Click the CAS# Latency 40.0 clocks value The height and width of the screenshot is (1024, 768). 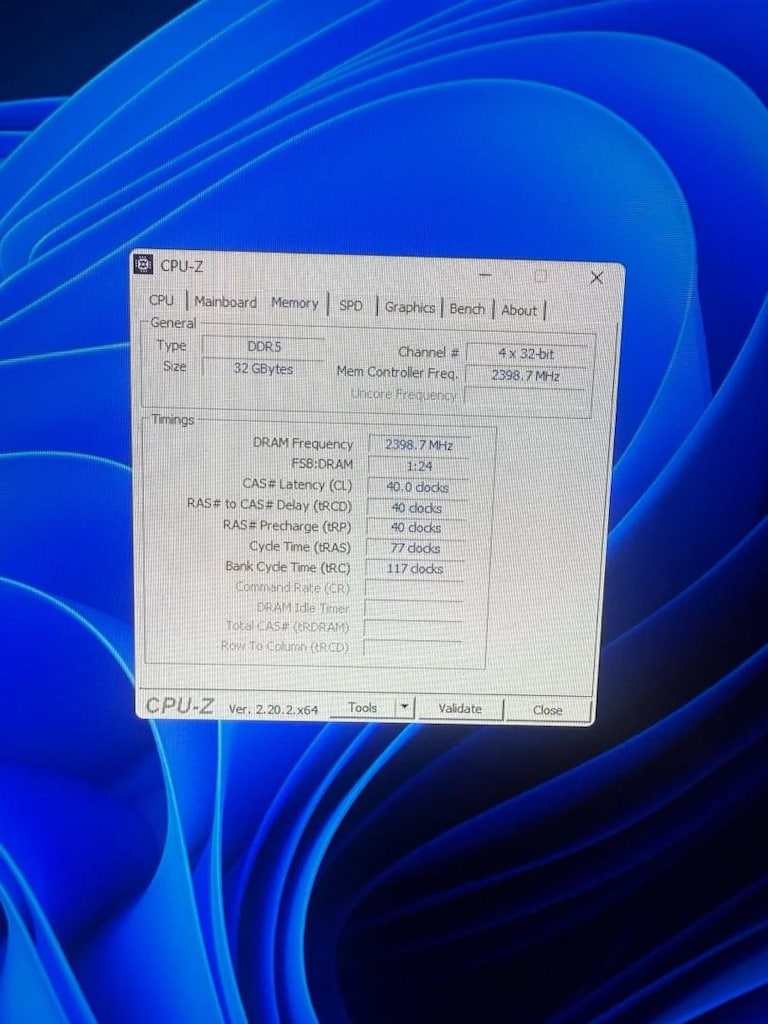click(417, 487)
